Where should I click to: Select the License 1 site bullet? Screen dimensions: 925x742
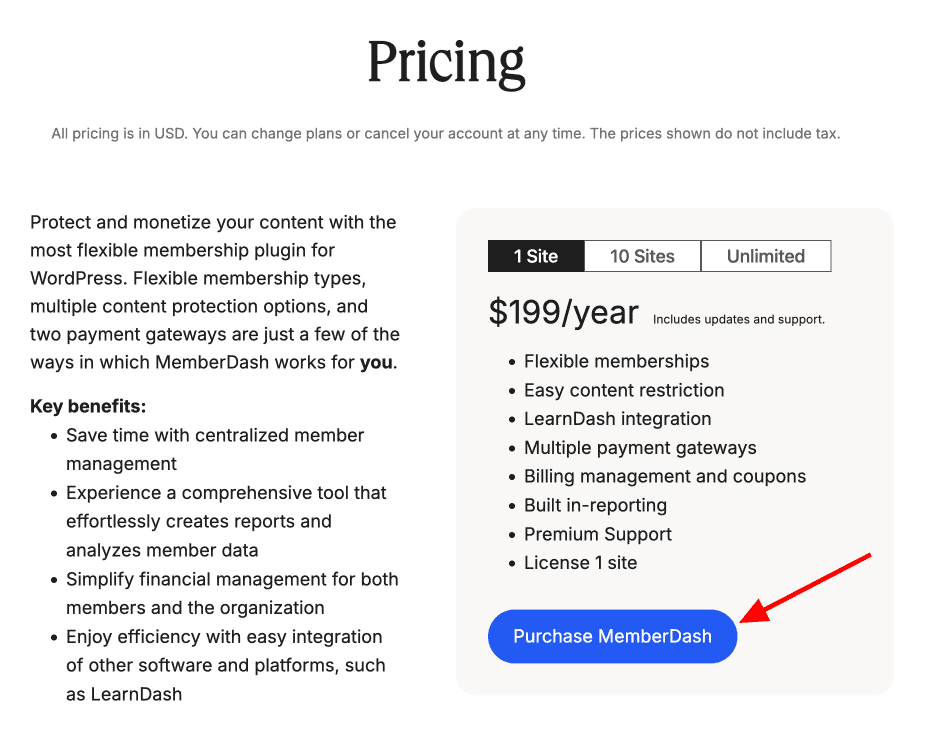coord(580,563)
